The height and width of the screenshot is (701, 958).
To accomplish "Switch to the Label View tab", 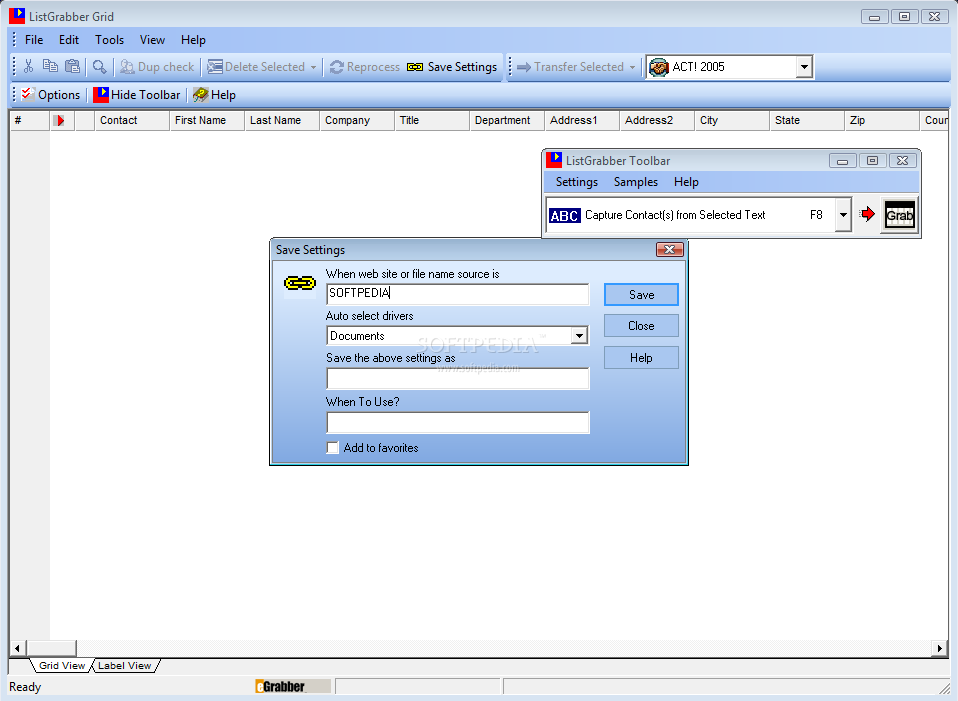I will point(125,666).
